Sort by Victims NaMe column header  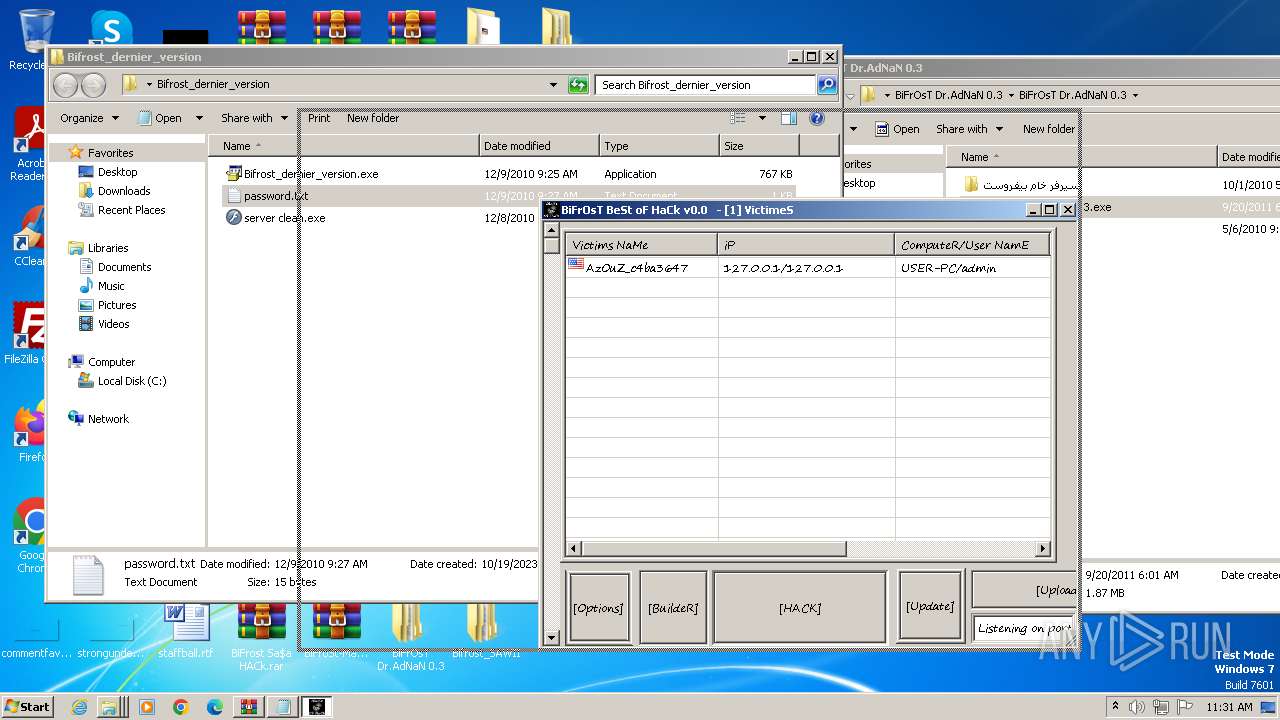[x=642, y=245]
